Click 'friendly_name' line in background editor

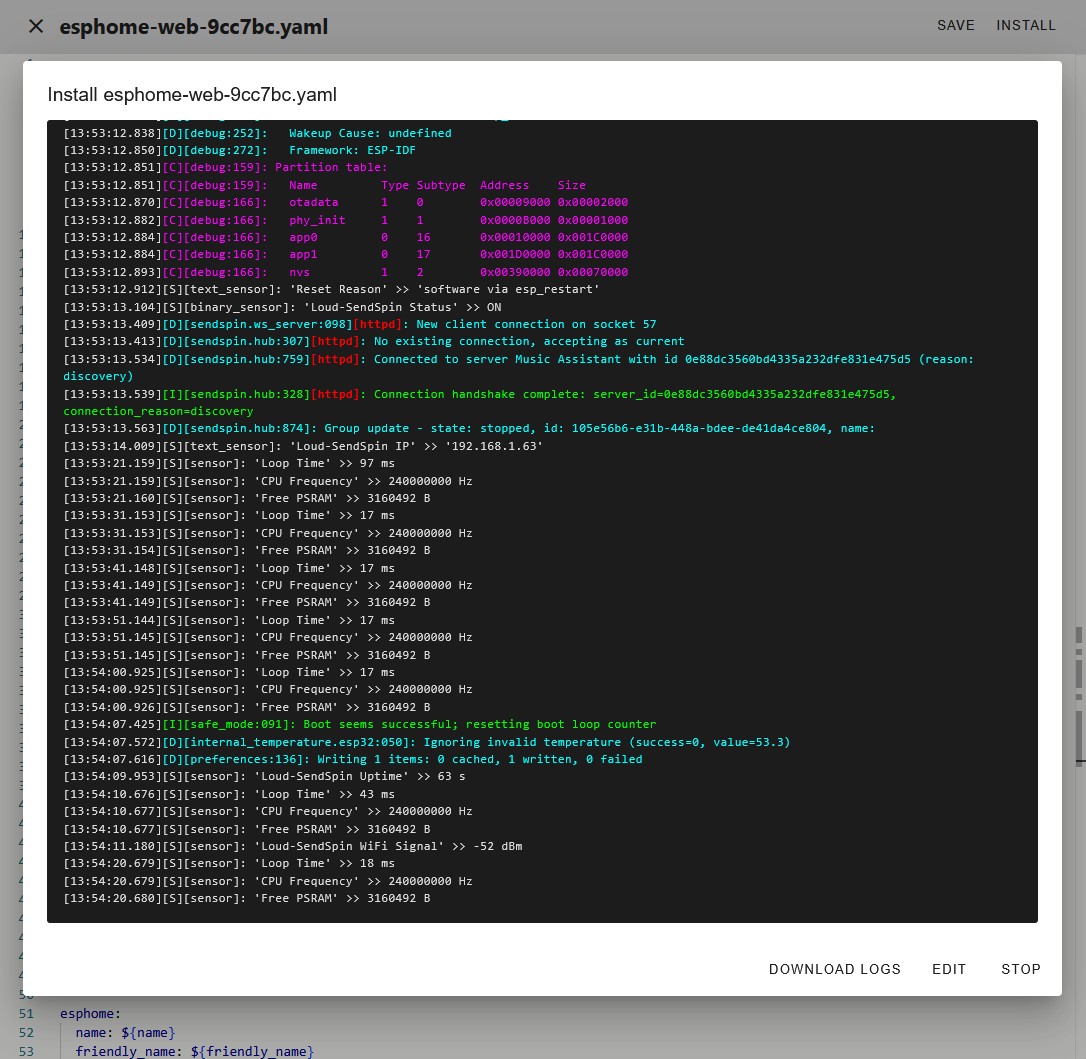195,1051
